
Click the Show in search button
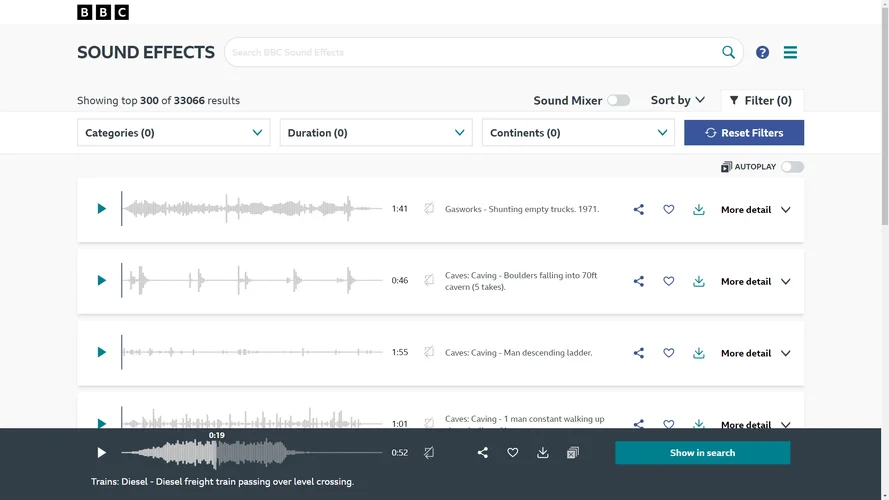point(702,453)
